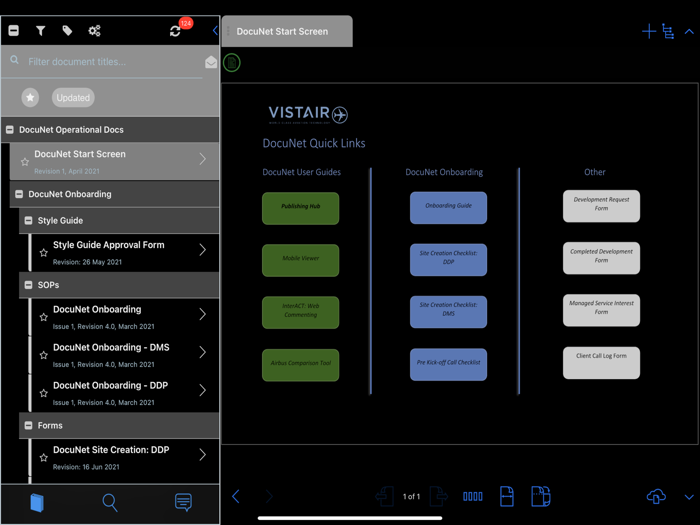Open the Managed Service Interest Form

tap(601, 310)
